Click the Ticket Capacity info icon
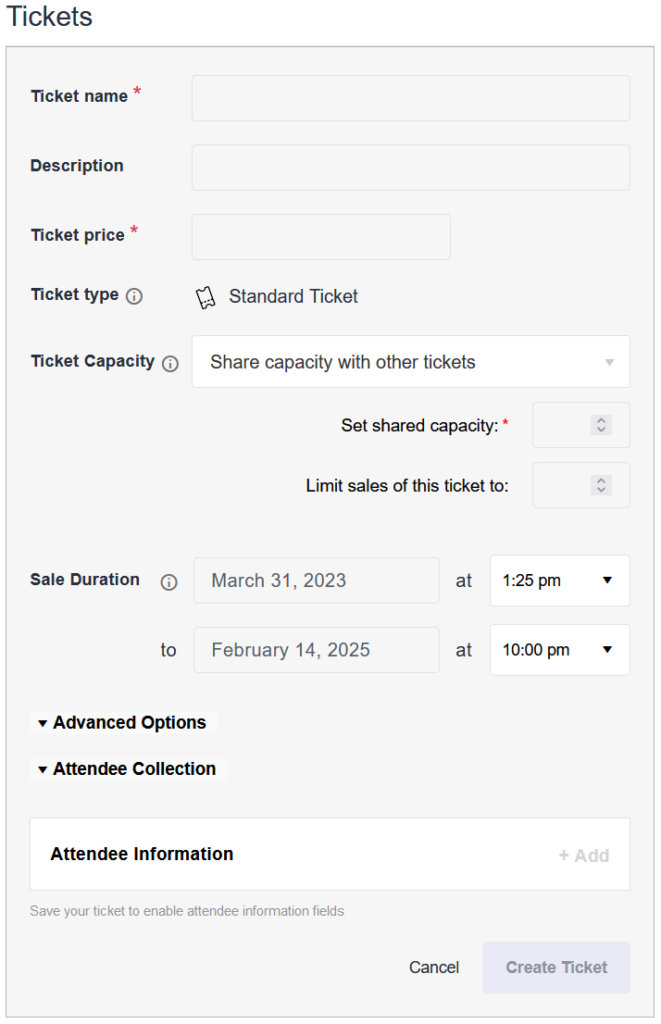 [170, 363]
